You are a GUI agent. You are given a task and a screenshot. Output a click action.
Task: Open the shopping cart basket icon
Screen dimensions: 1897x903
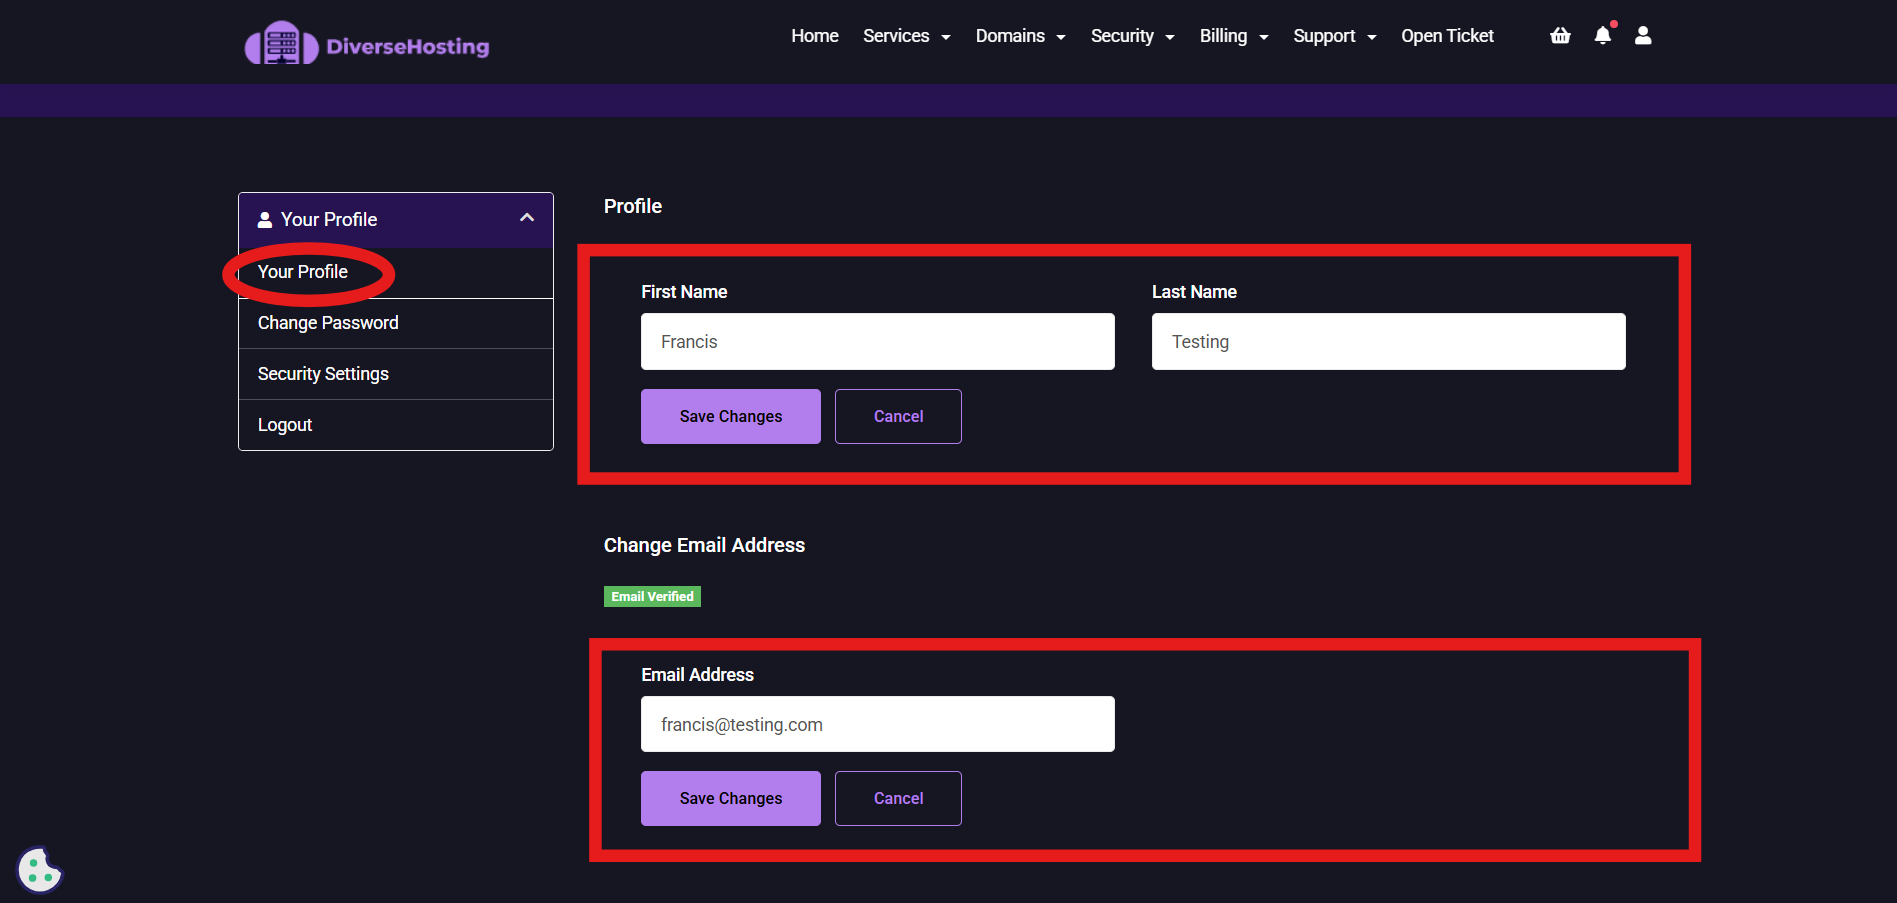(x=1560, y=36)
